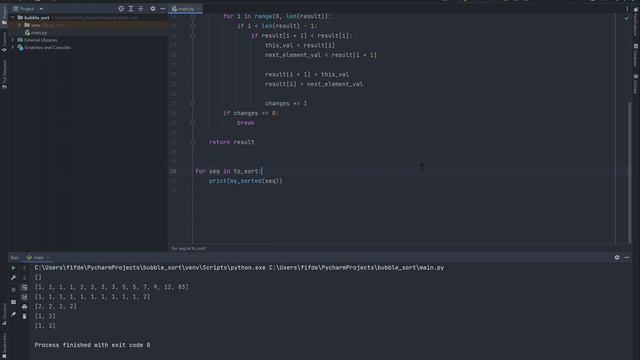Select the main tab in Run panel
This screenshot has width=640, height=360.
point(38,258)
